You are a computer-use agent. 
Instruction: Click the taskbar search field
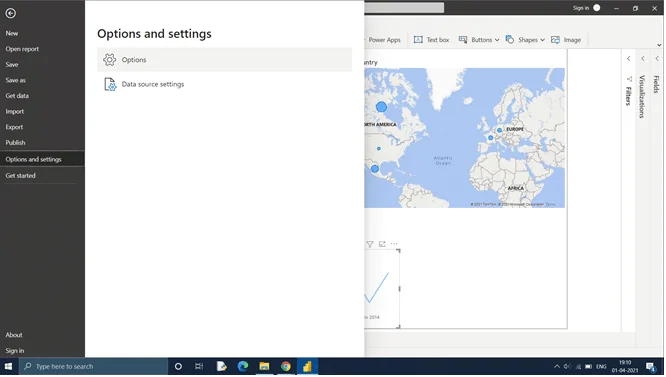(93, 367)
